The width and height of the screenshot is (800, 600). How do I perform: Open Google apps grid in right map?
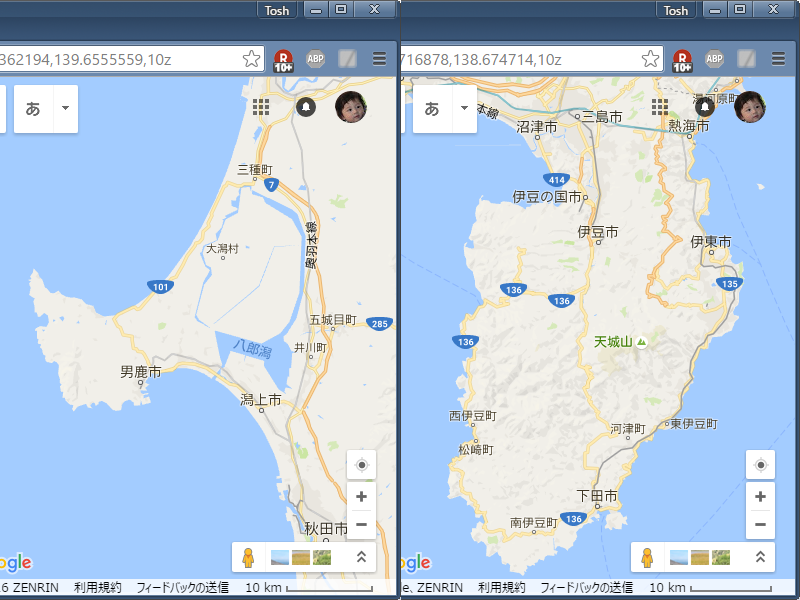(x=660, y=107)
